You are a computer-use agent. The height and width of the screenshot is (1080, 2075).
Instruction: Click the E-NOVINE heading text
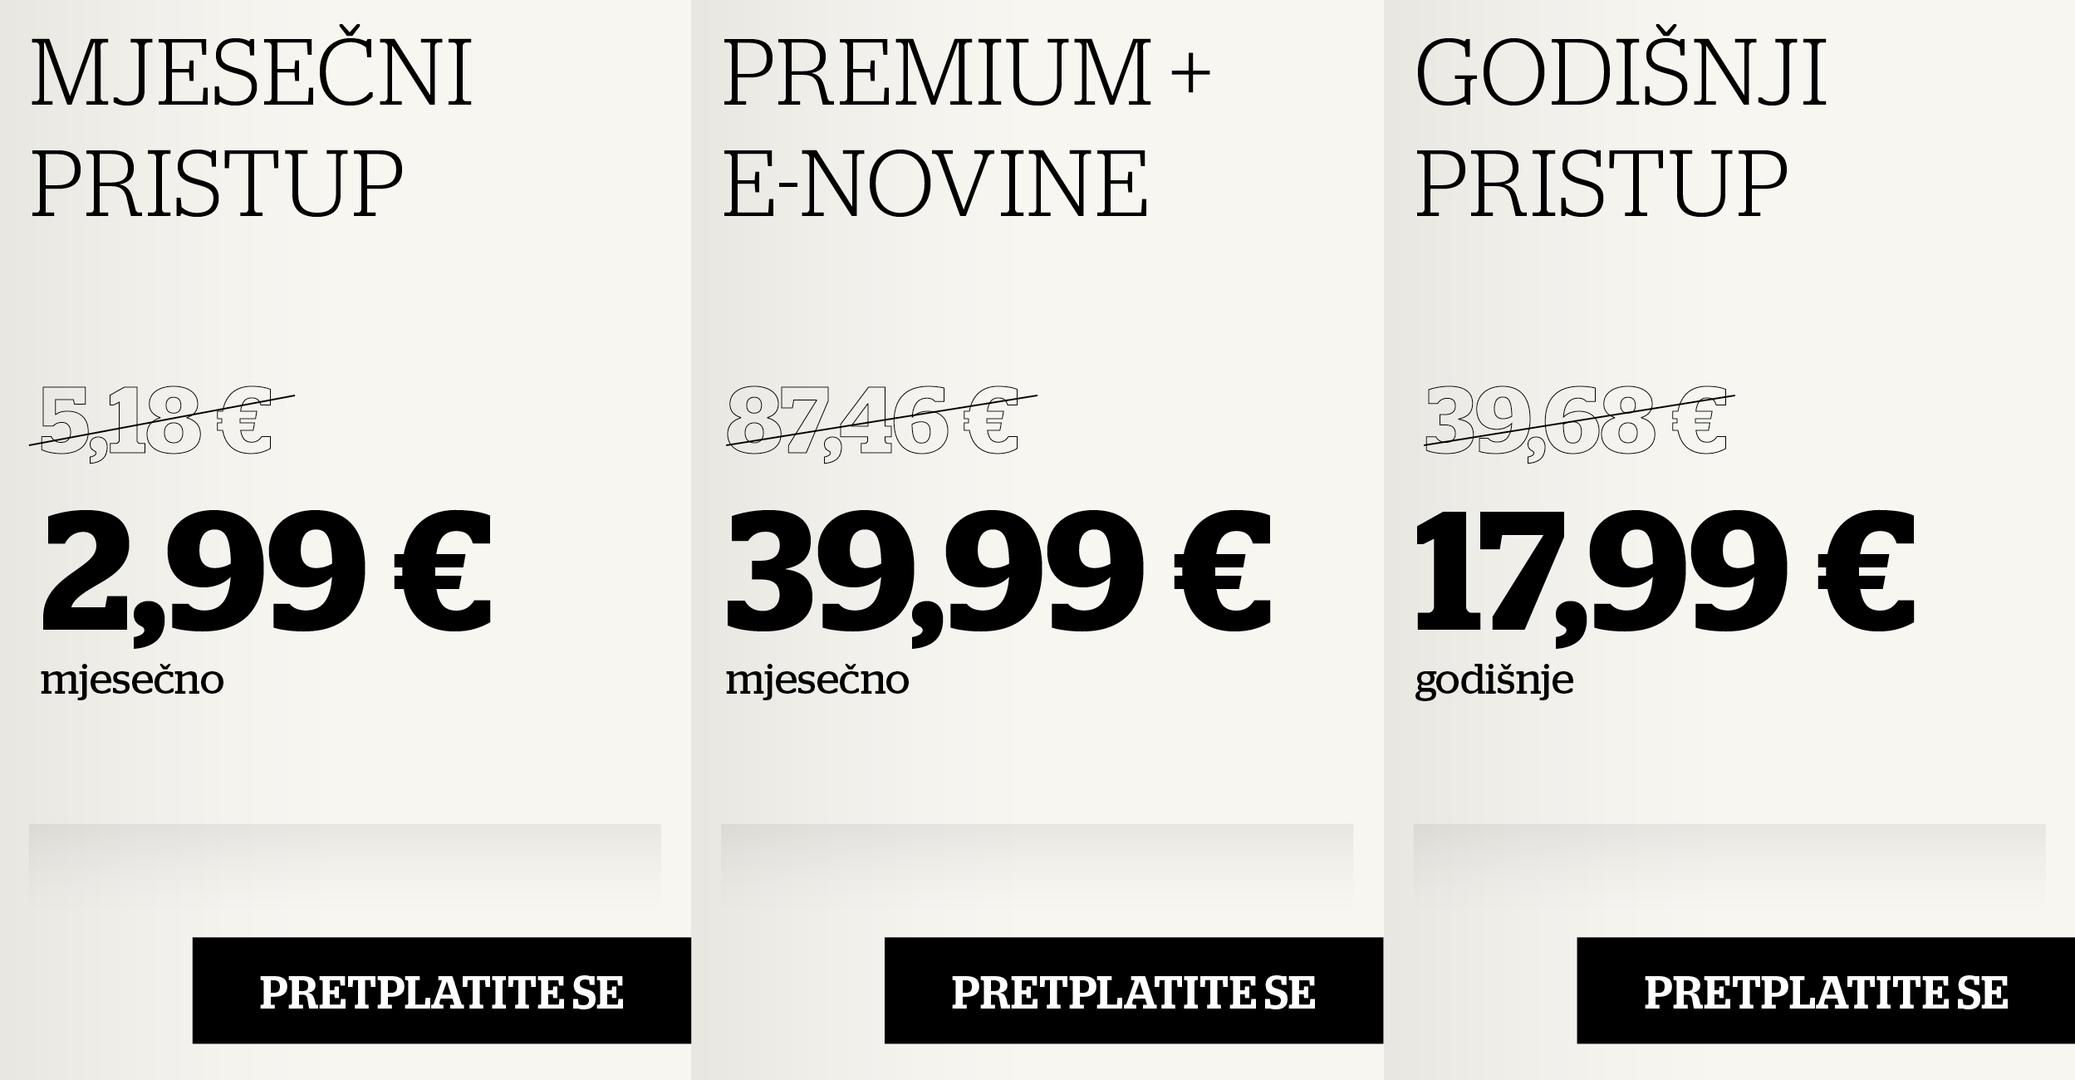(935, 183)
